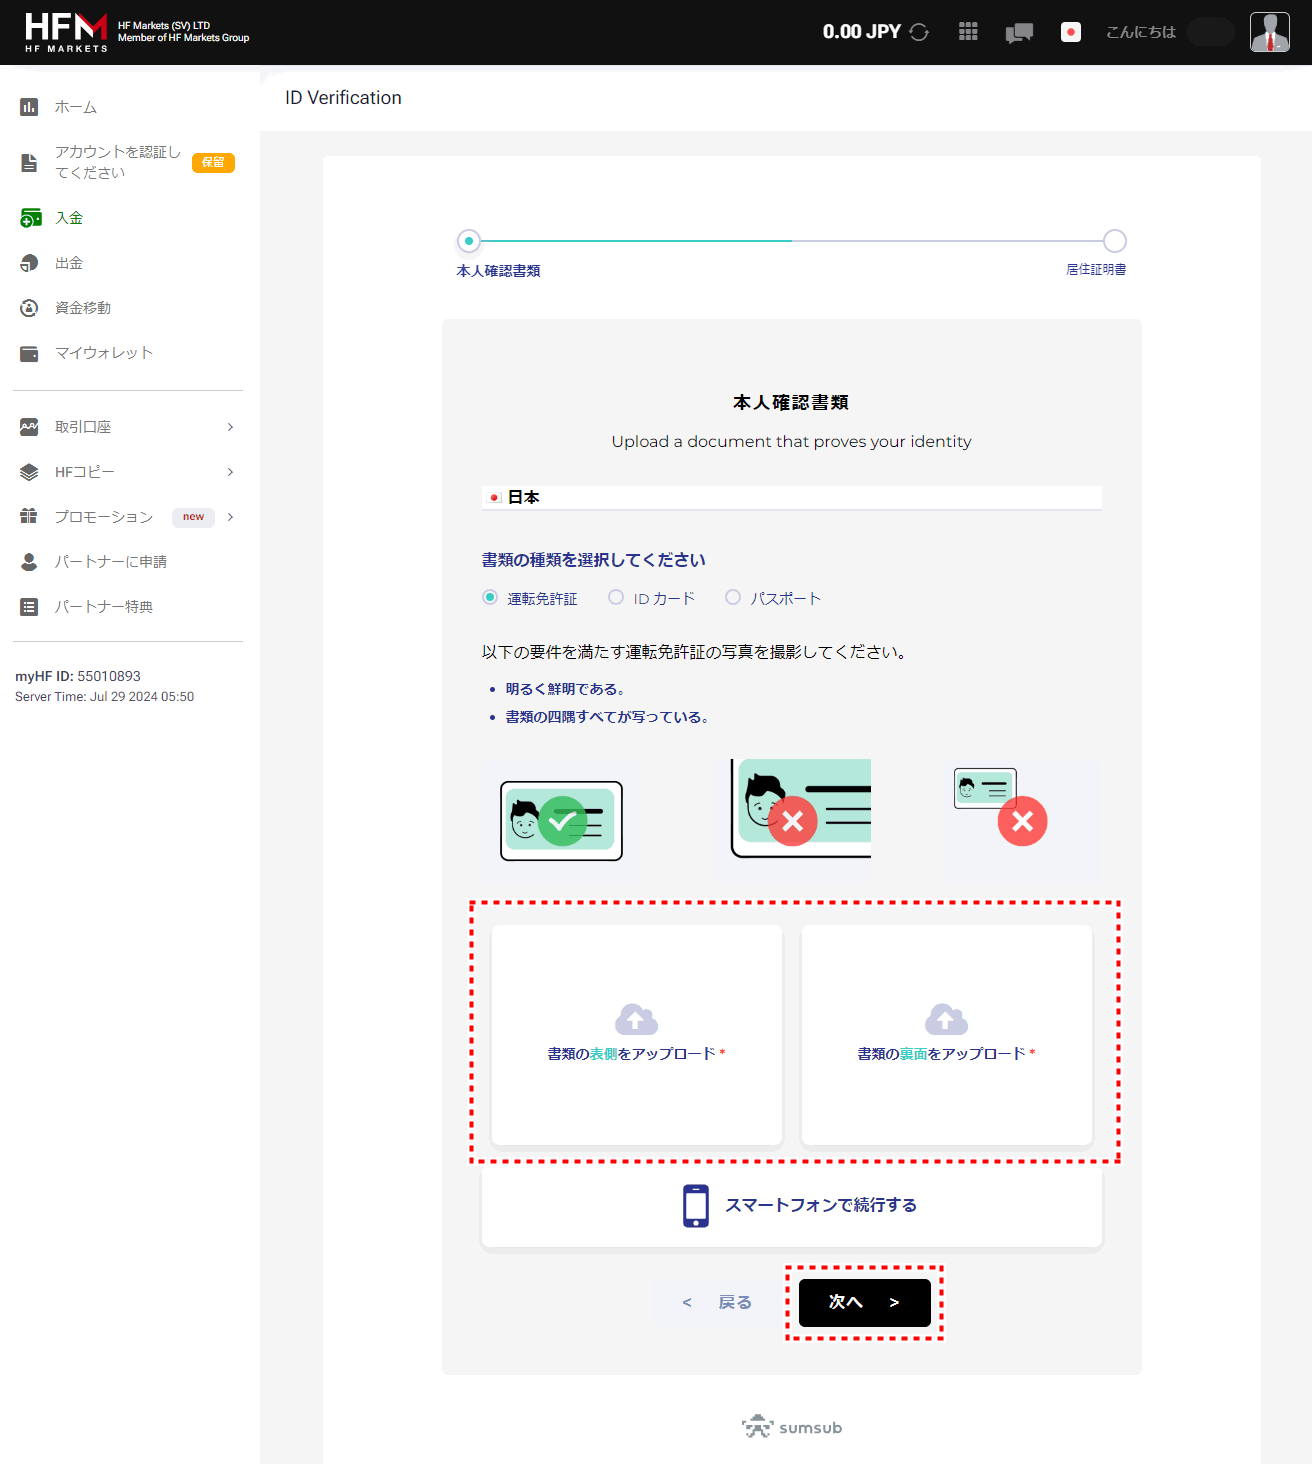Open the apps grid icon in header
Viewport: 1312px width, 1464px height.
coord(968,32)
